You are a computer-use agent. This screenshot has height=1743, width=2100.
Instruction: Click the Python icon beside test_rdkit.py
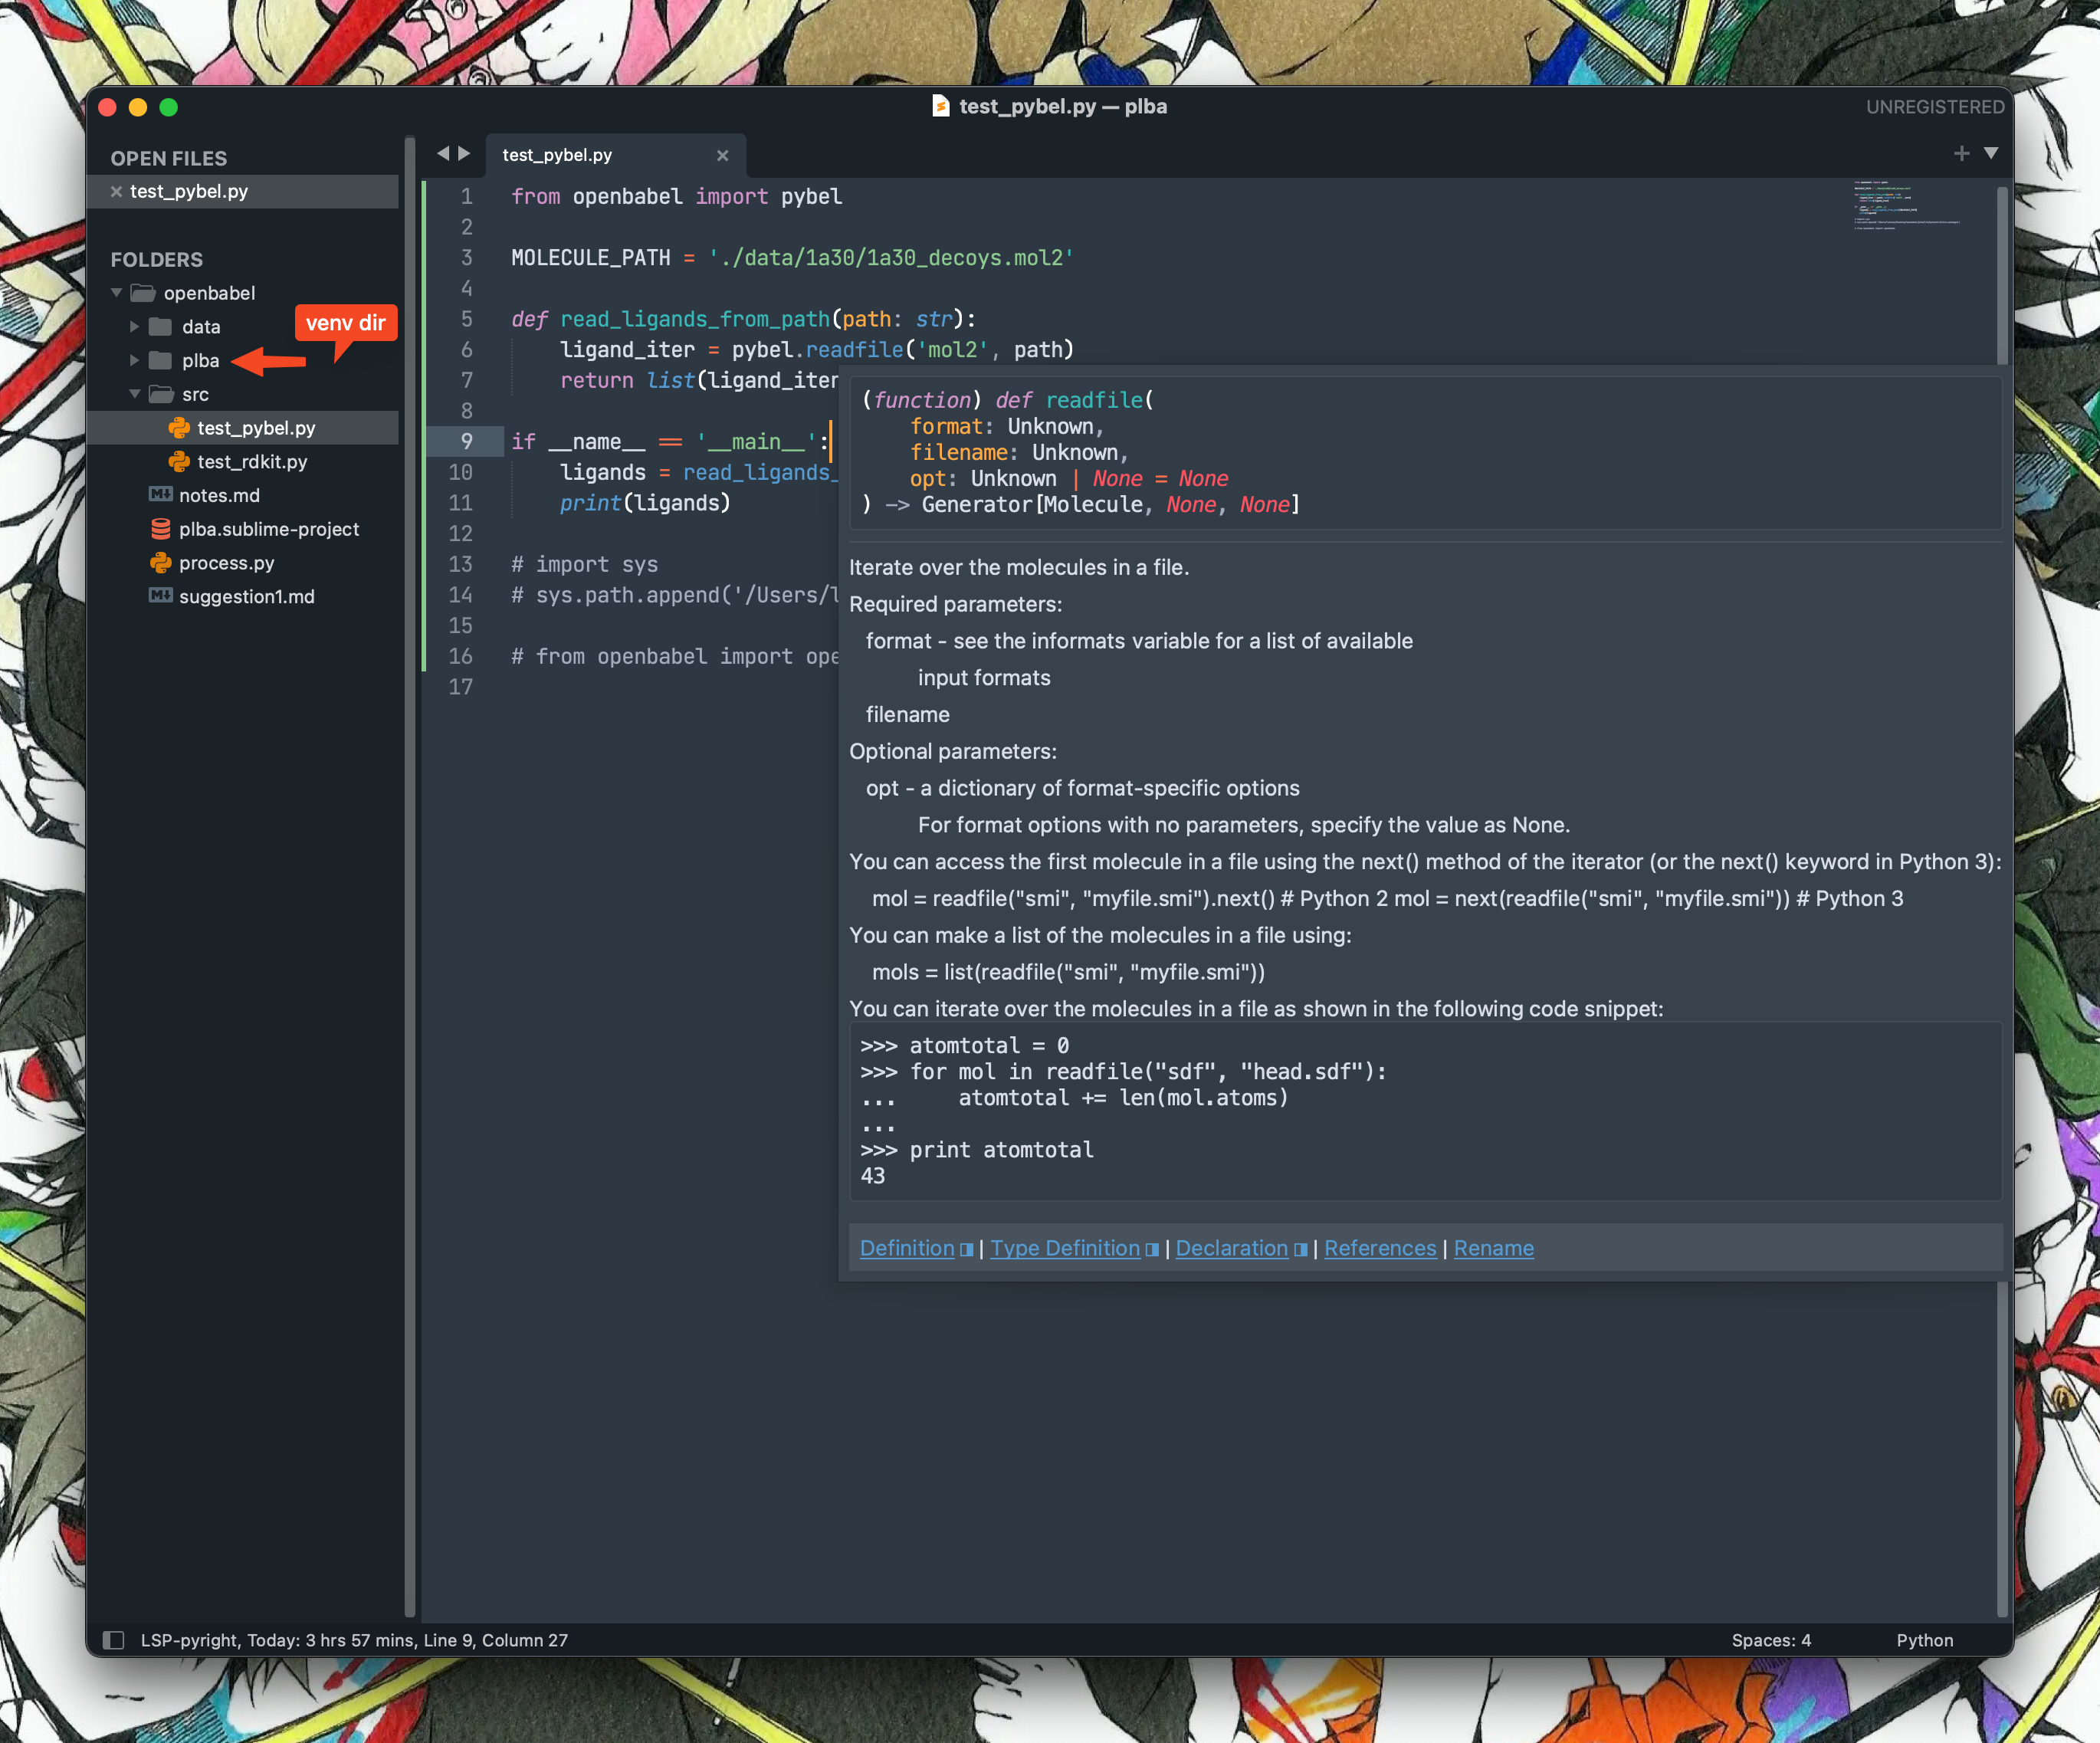tap(179, 461)
